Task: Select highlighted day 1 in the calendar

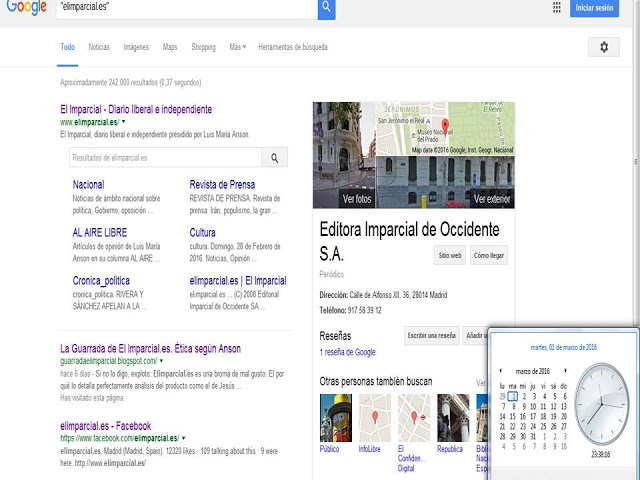Action: click(x=513, y=396)
